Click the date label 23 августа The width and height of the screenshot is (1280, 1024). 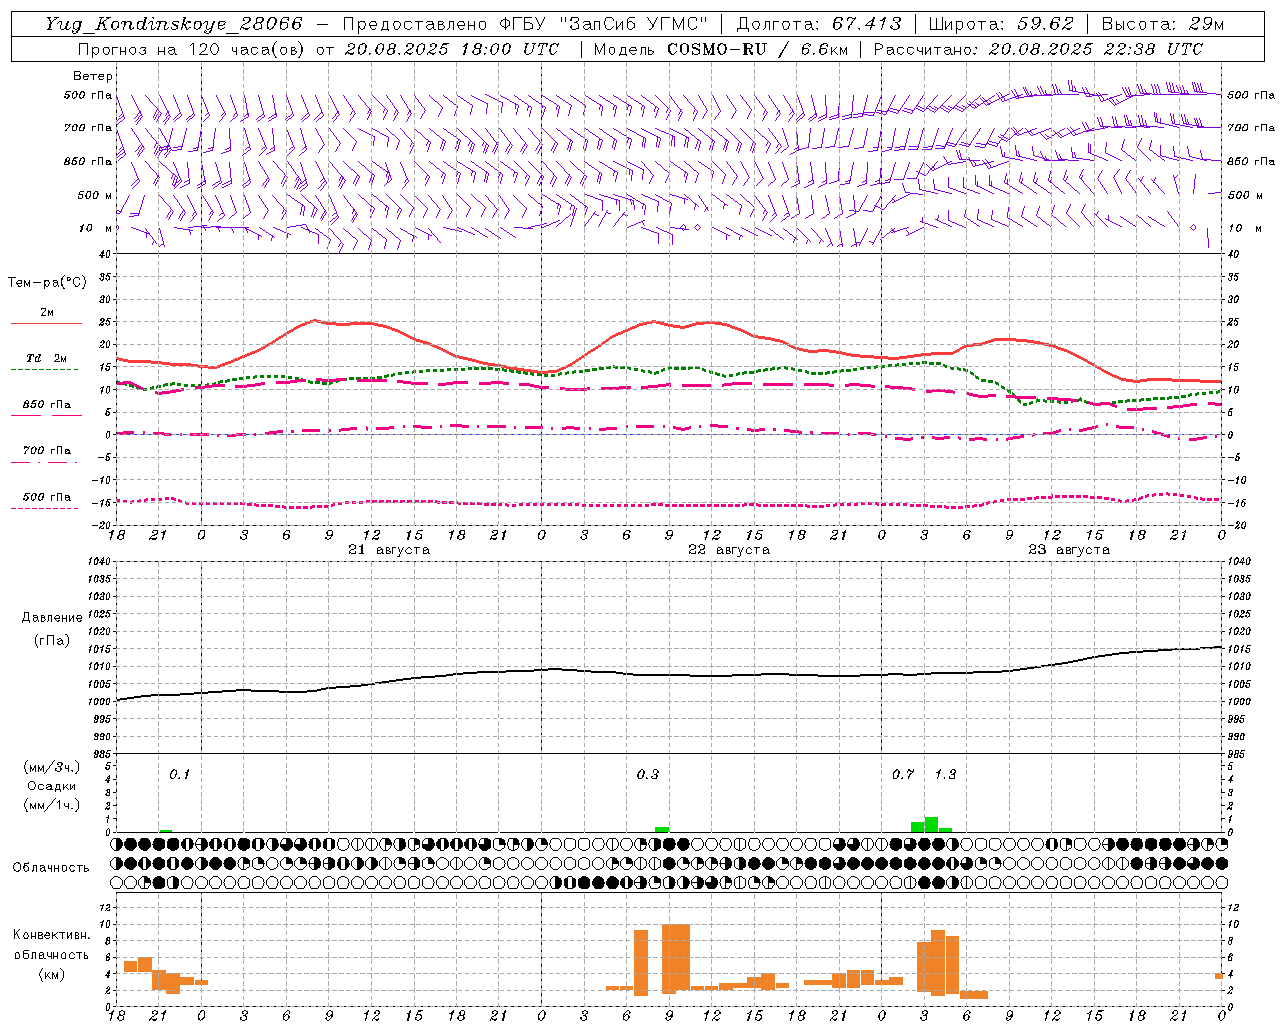coord(1069,550)
